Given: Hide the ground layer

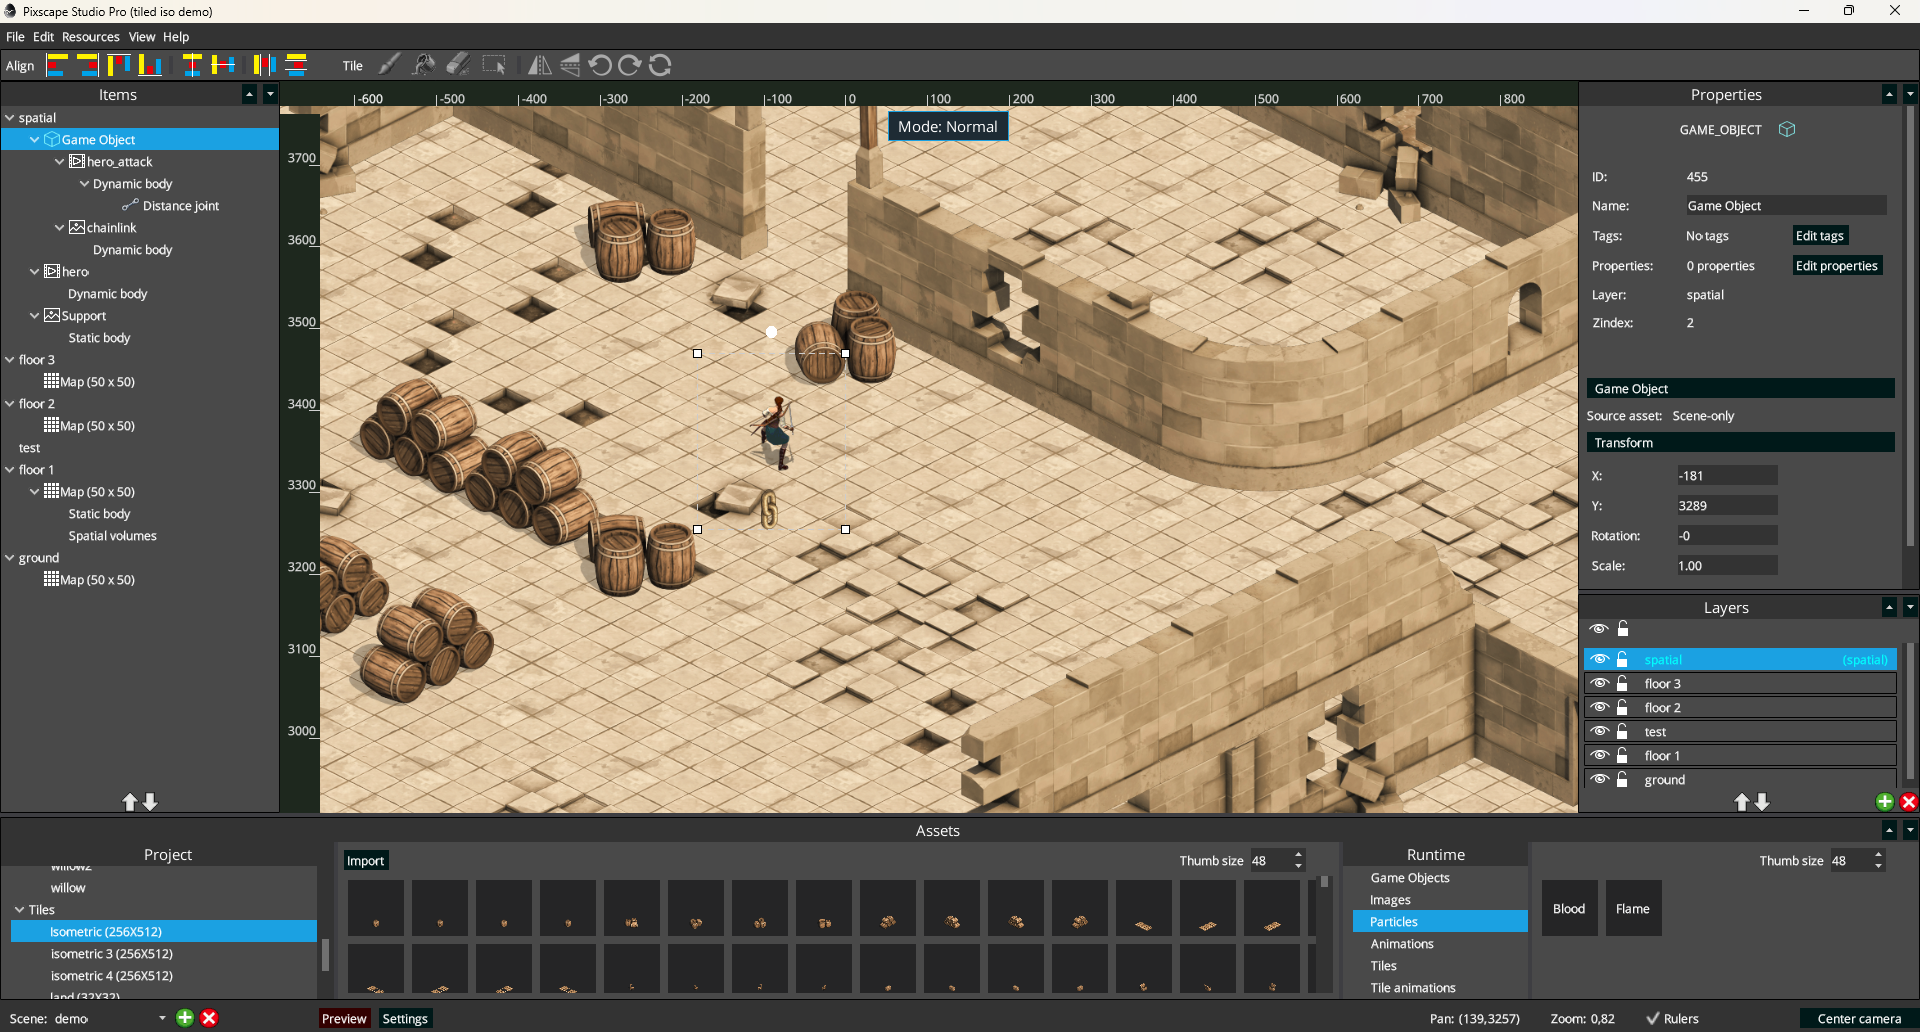Looking at the screenshot, I should 1600,779.
